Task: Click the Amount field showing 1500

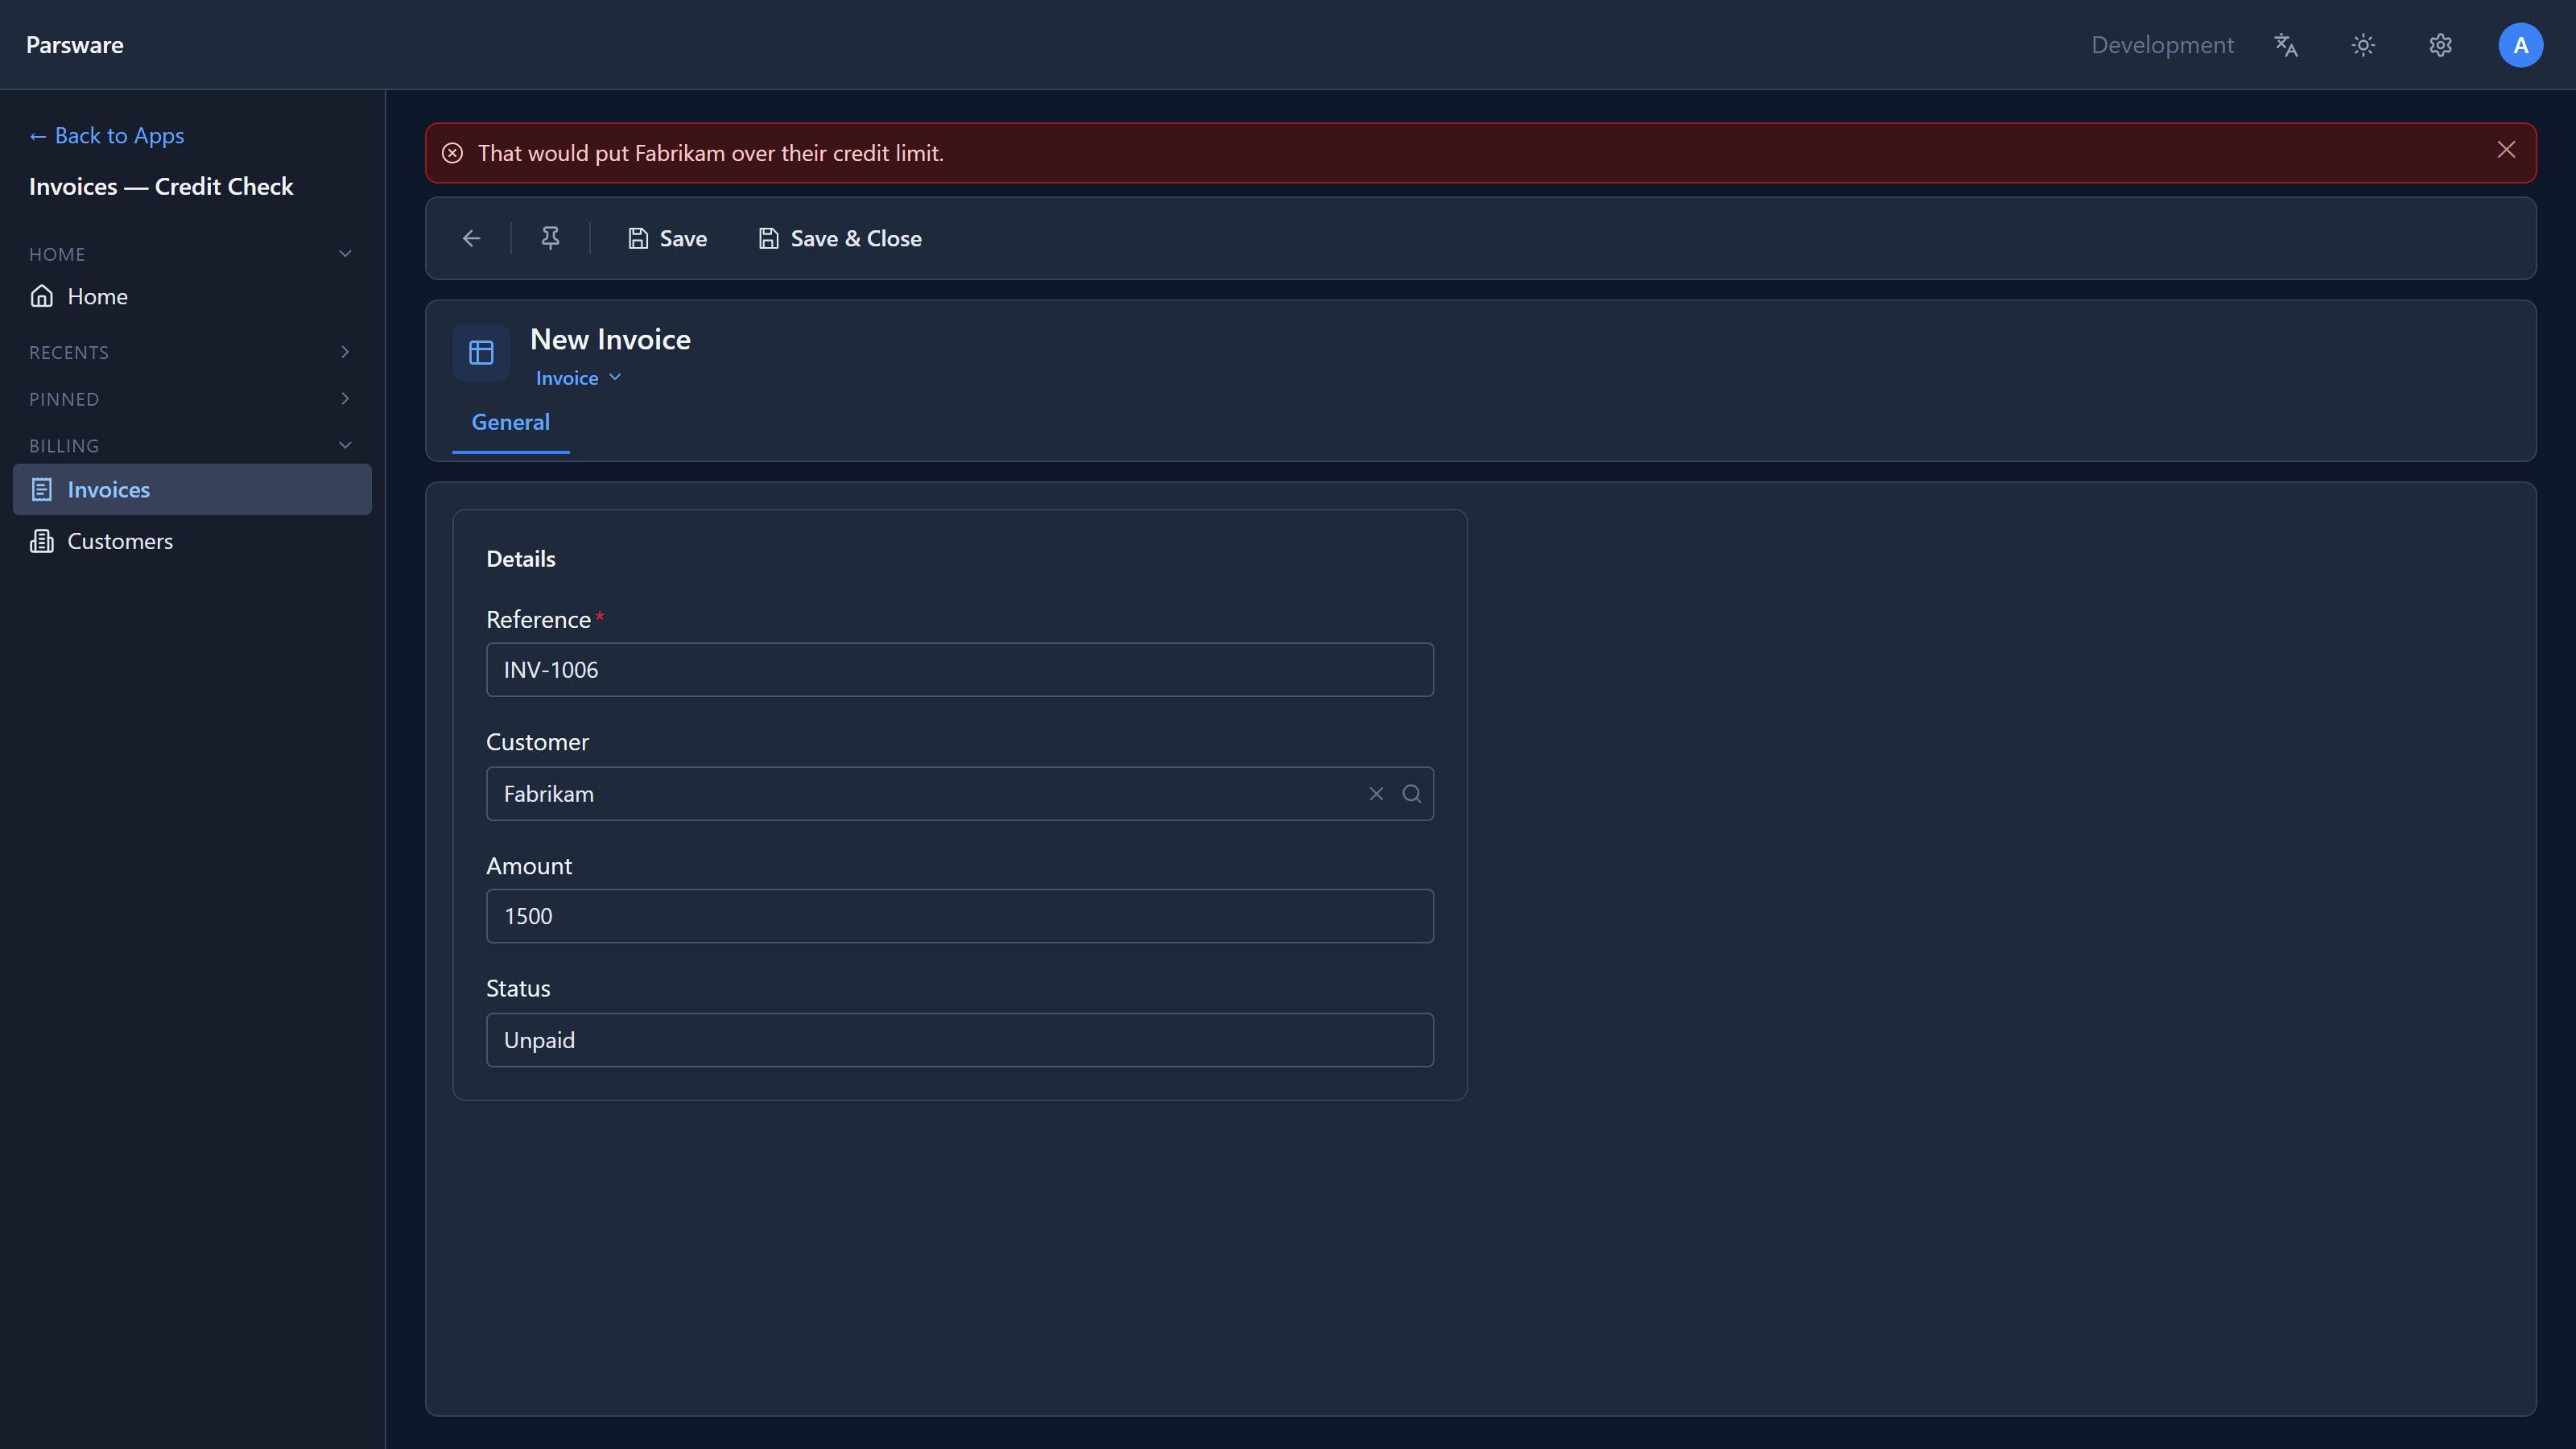Action: (959, 916)
